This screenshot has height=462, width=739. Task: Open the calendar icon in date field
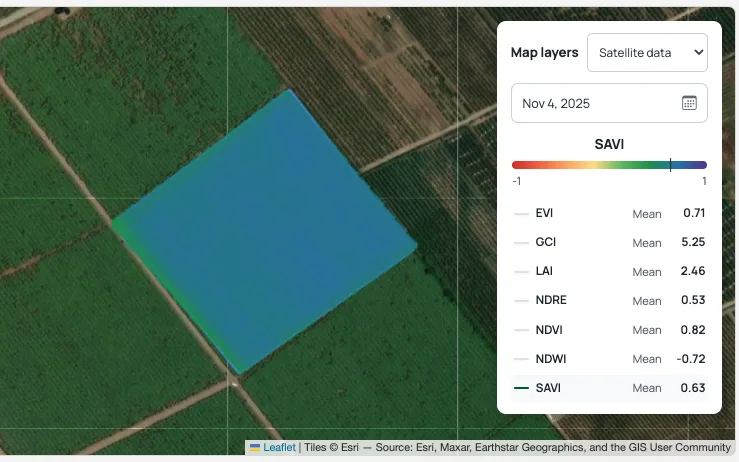(689, 103)
